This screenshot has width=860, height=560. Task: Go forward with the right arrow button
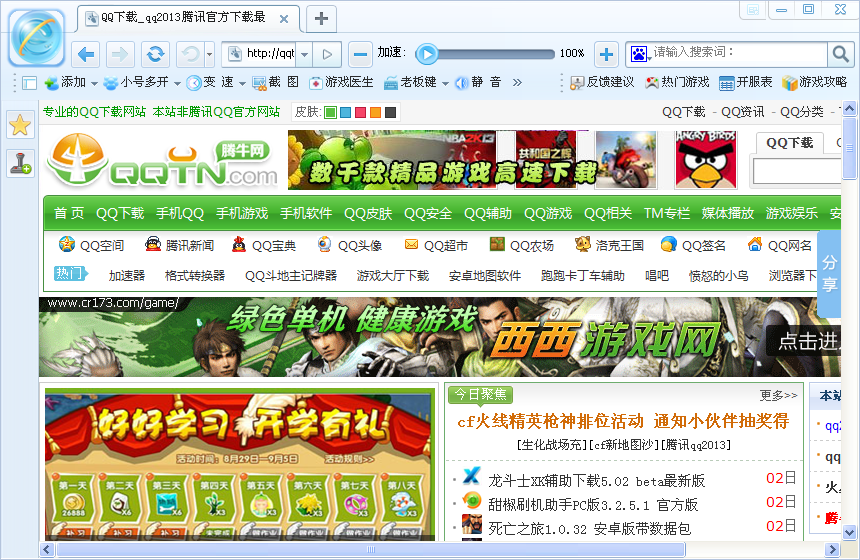coord(120,54)
